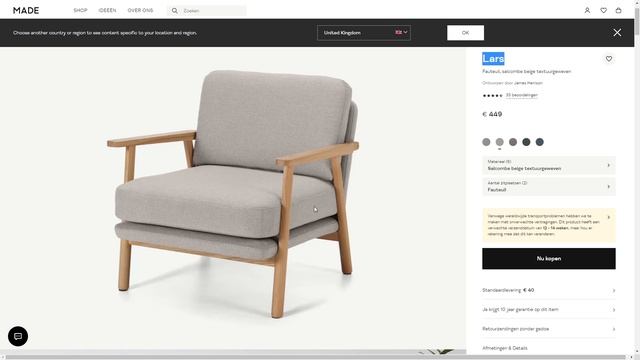Click the product subtitle Fauteuil text

pyautogui.click(x=527, y=71)
